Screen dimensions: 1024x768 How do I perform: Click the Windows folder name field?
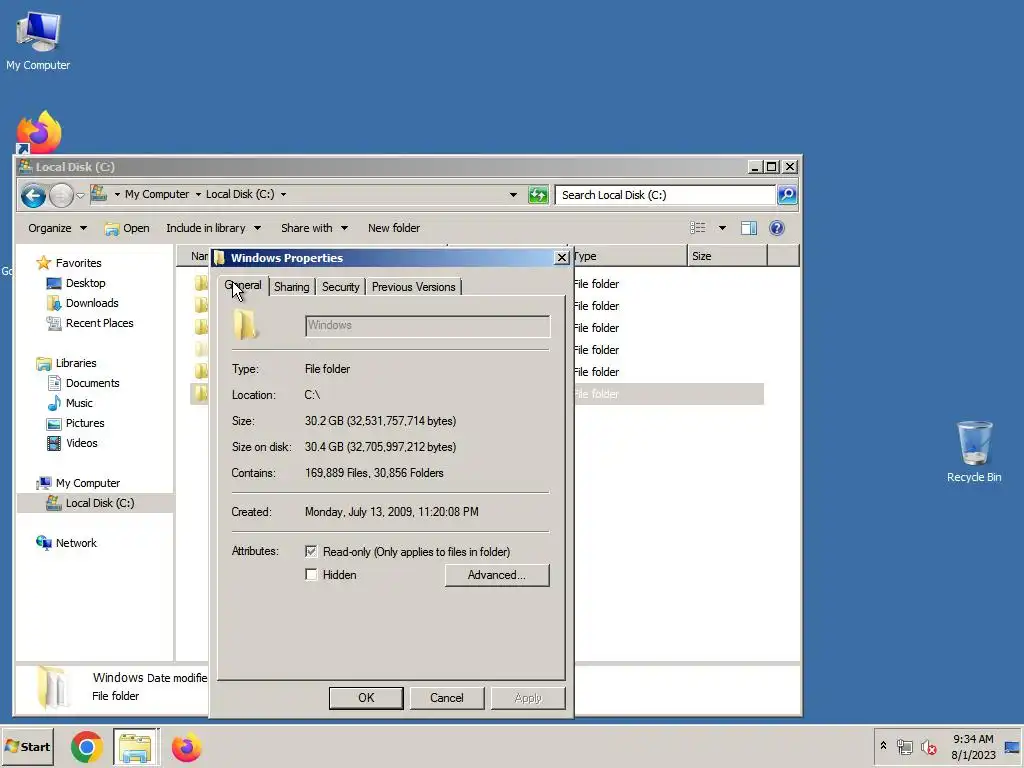(427, 326)
